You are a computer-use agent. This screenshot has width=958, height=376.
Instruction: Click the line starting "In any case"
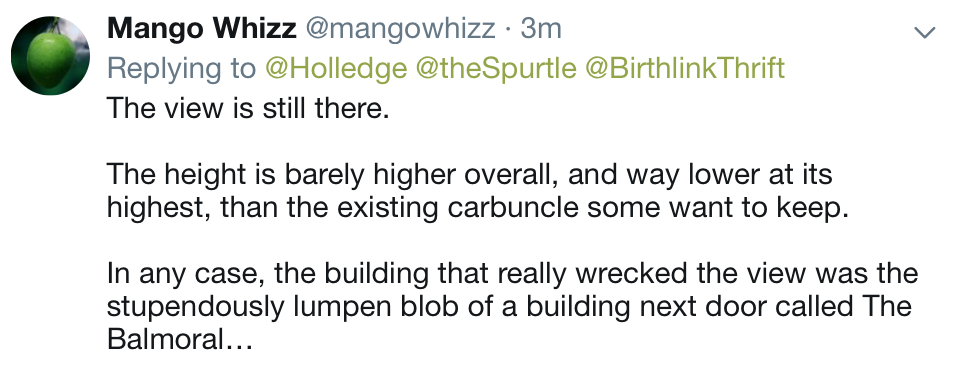pyautogui.click(x=512, y=273)
